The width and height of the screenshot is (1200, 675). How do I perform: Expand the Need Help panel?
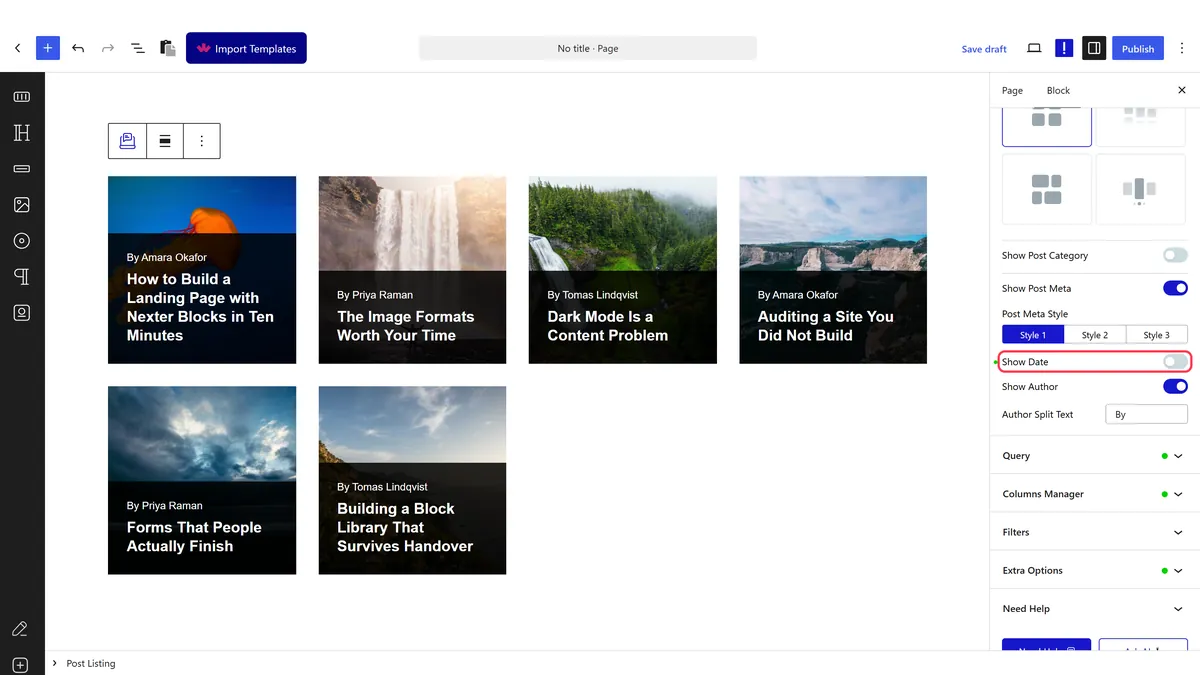1094,608
